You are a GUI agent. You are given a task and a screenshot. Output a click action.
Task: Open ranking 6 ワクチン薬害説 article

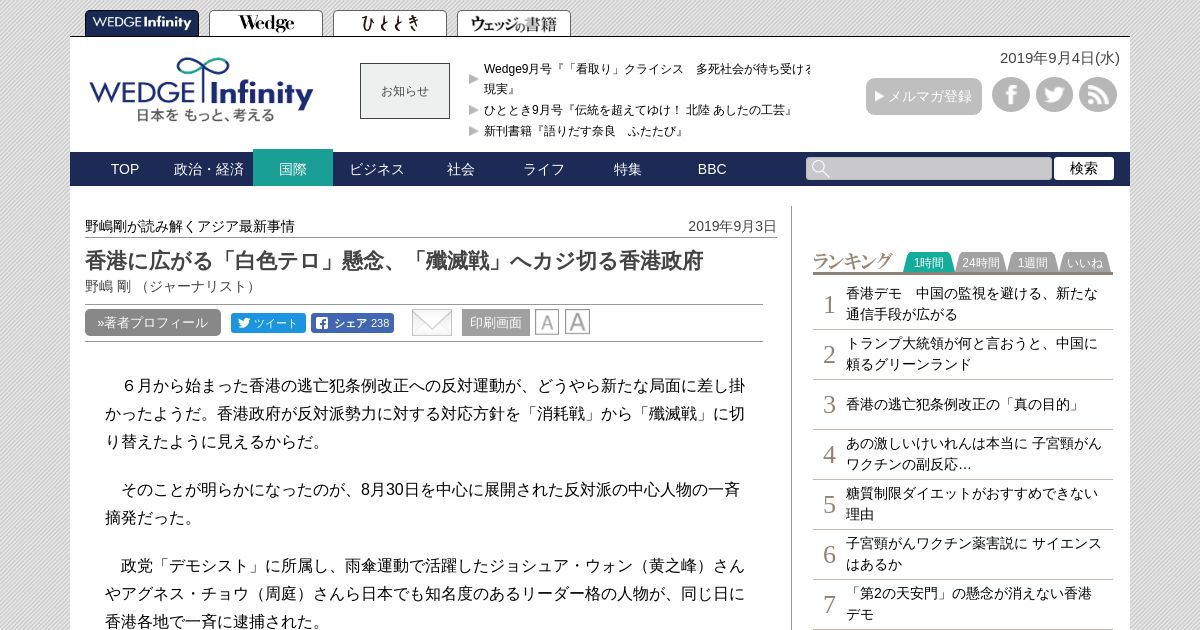(973, 554)
